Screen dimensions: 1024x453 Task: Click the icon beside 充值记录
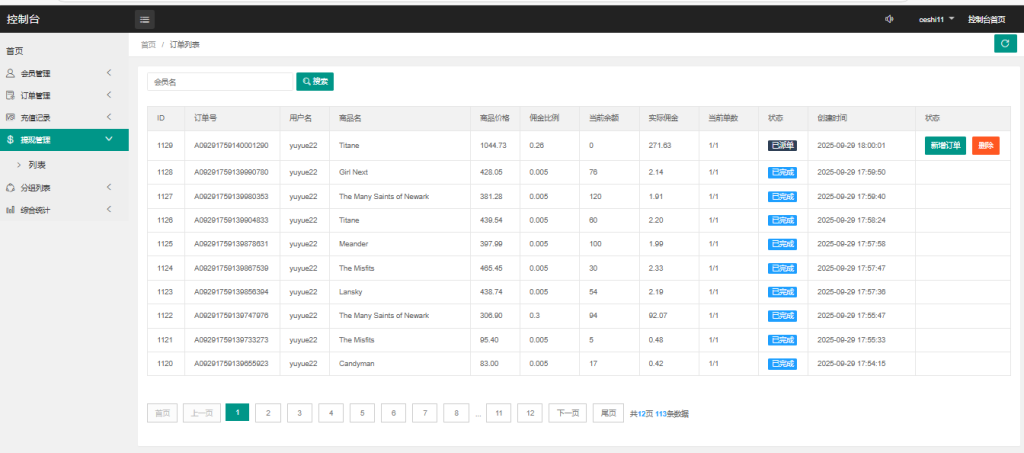10,117
